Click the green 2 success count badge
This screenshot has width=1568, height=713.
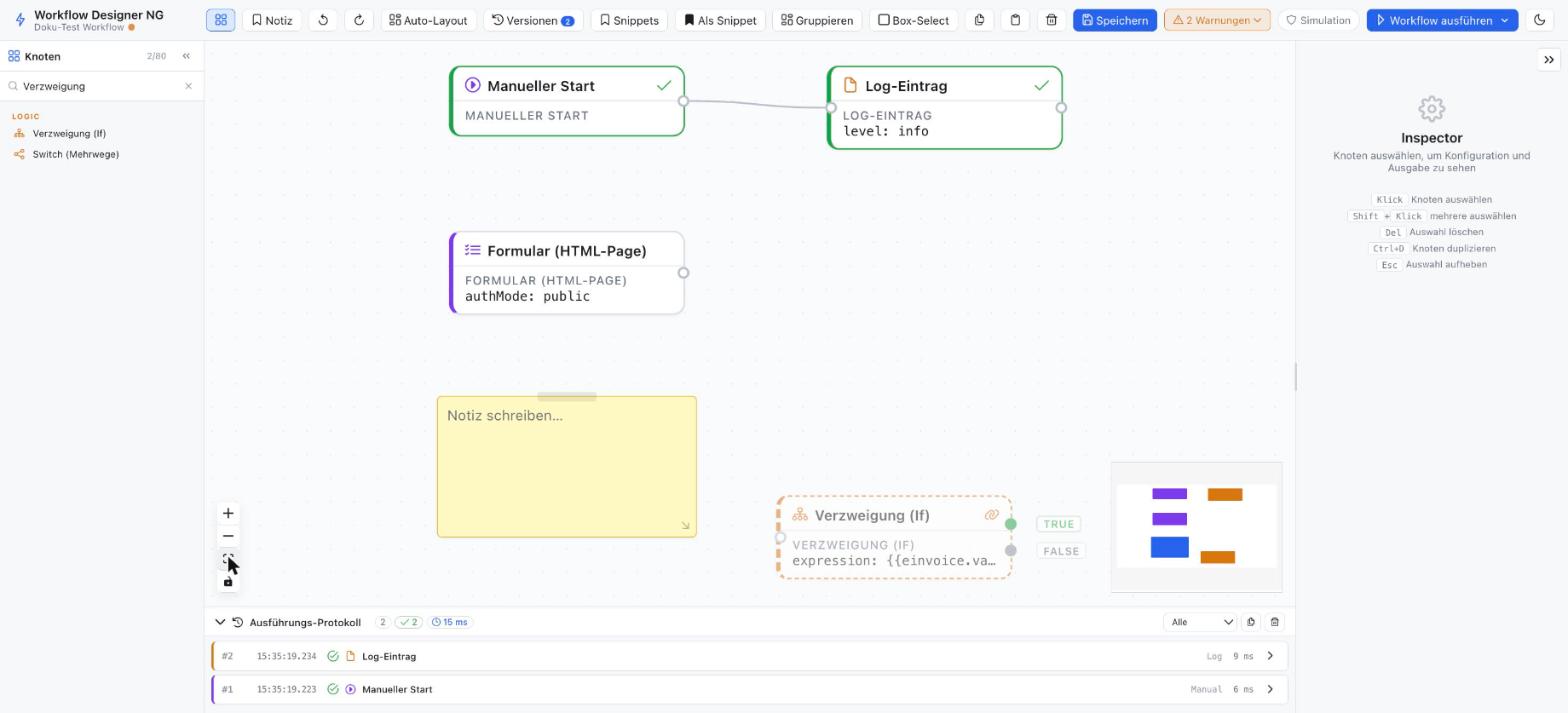(x=408, y=622)
